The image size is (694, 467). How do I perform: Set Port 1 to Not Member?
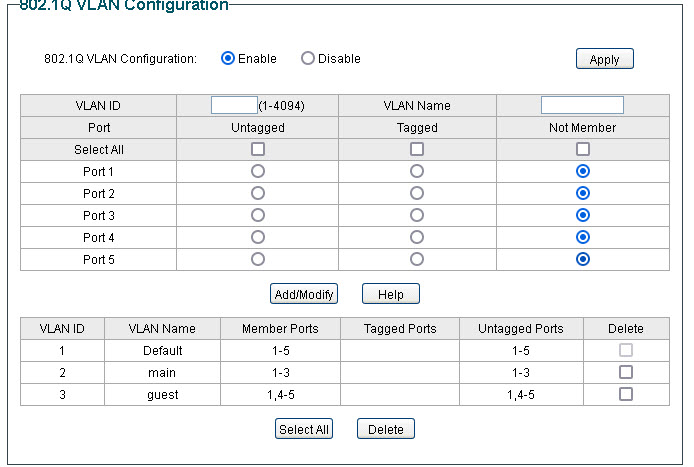pos(582,171)
